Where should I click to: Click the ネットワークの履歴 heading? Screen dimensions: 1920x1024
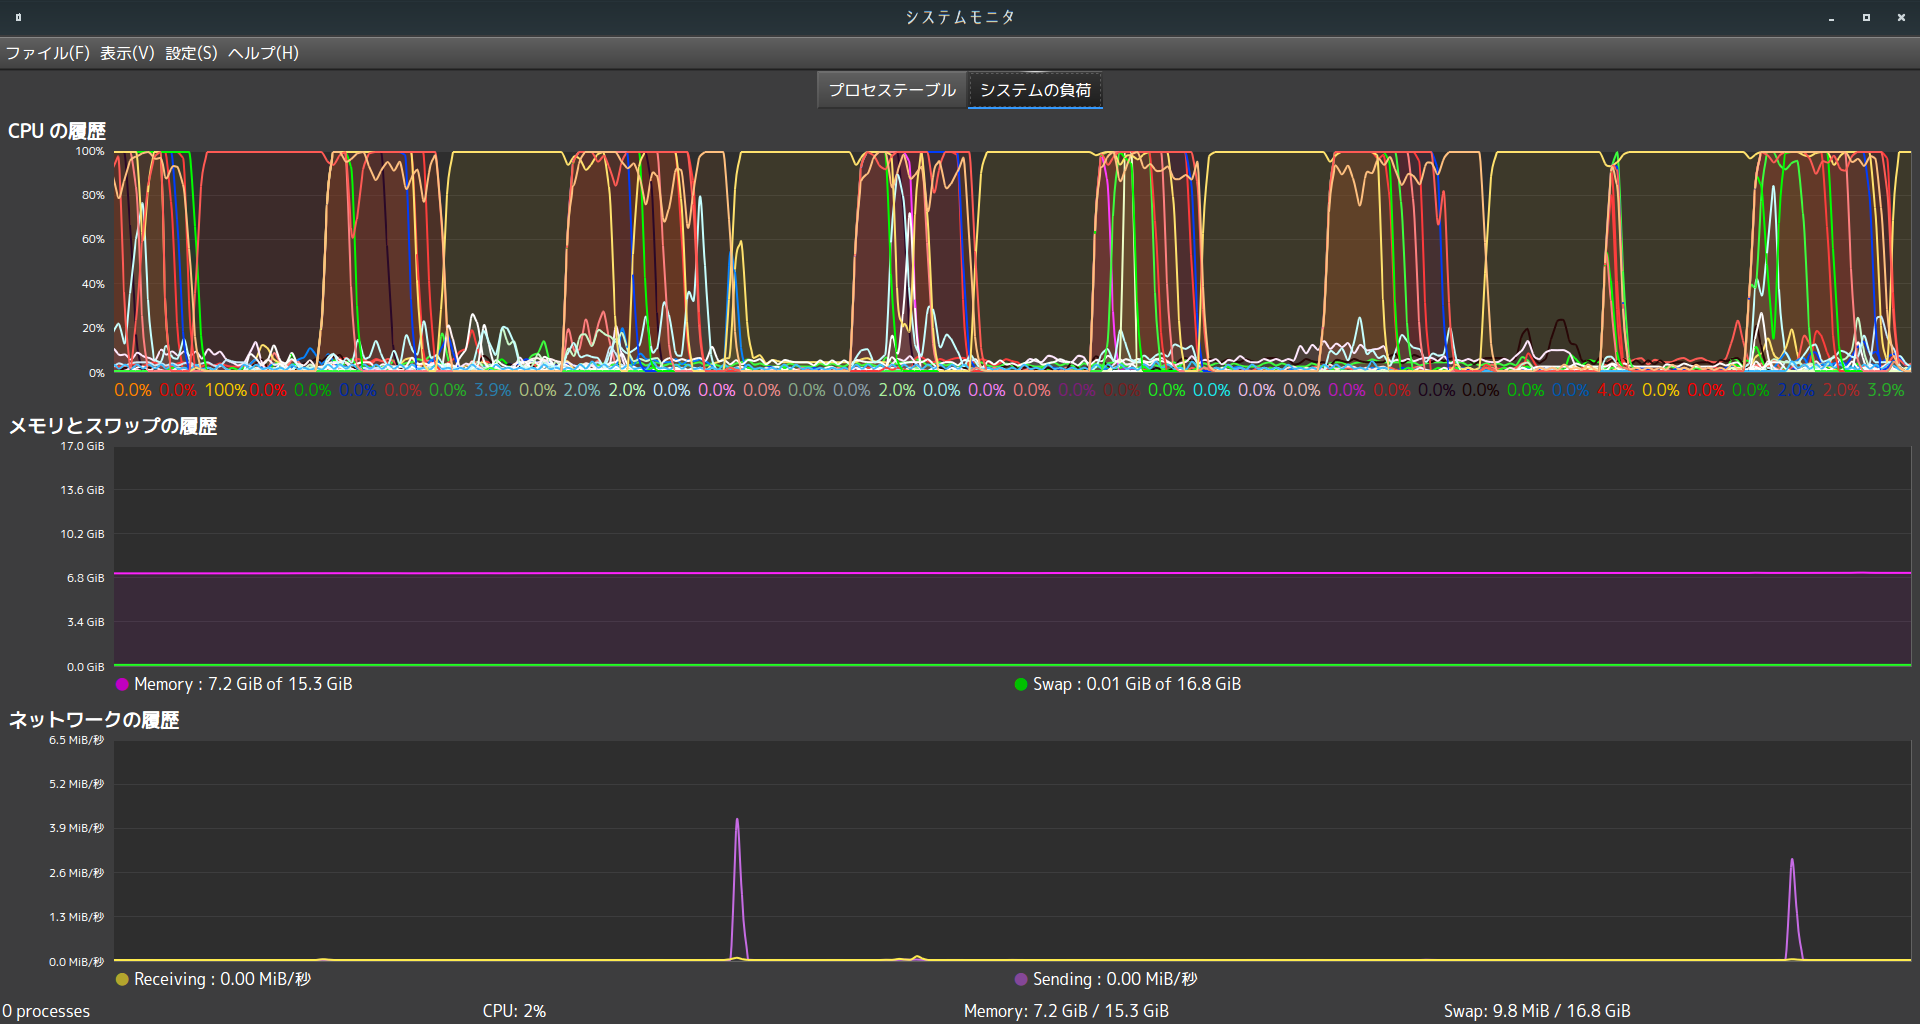[x=94, y=720]
